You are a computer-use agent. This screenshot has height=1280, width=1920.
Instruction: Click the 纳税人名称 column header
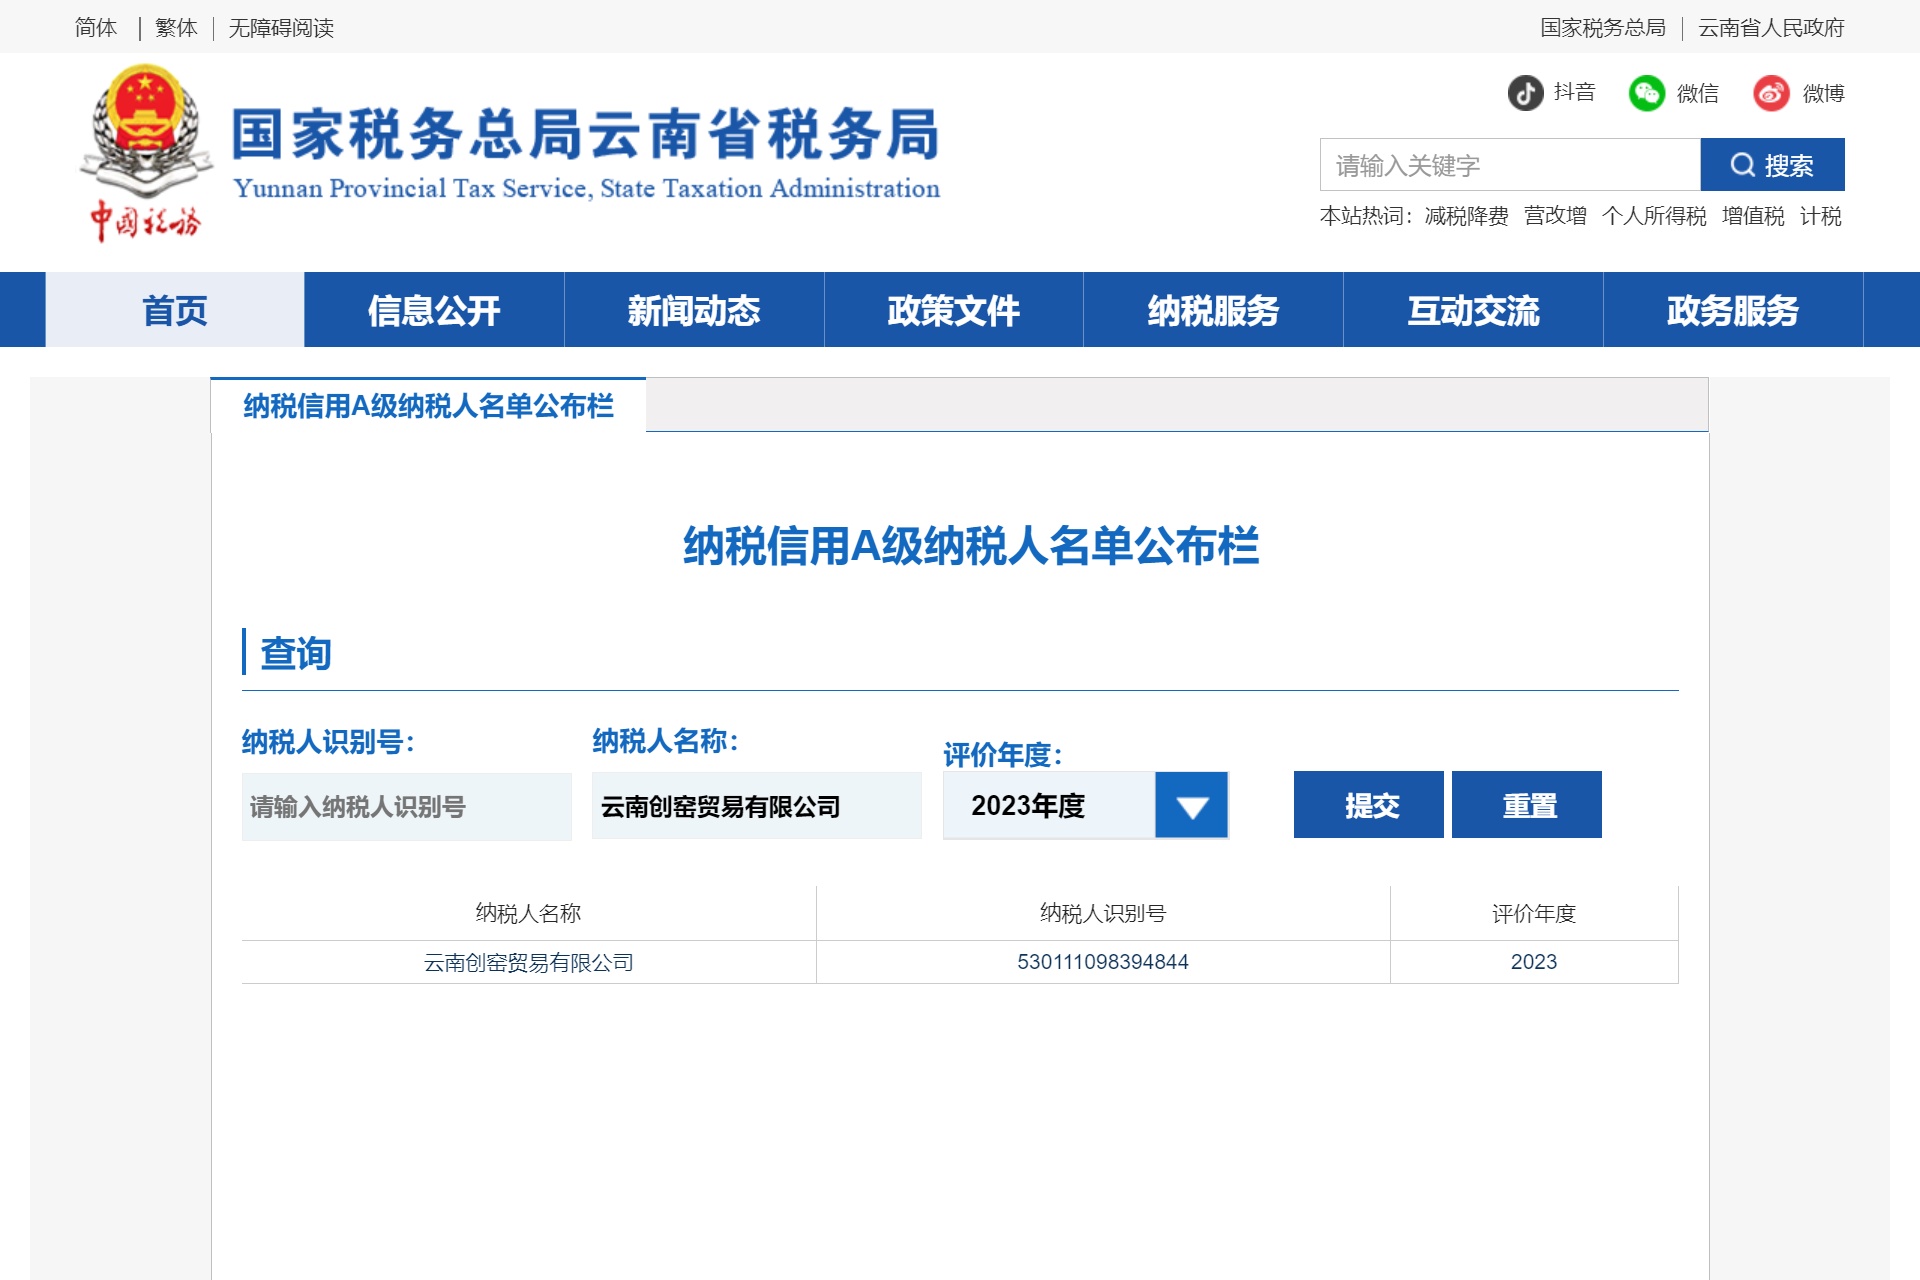(529, 913)
